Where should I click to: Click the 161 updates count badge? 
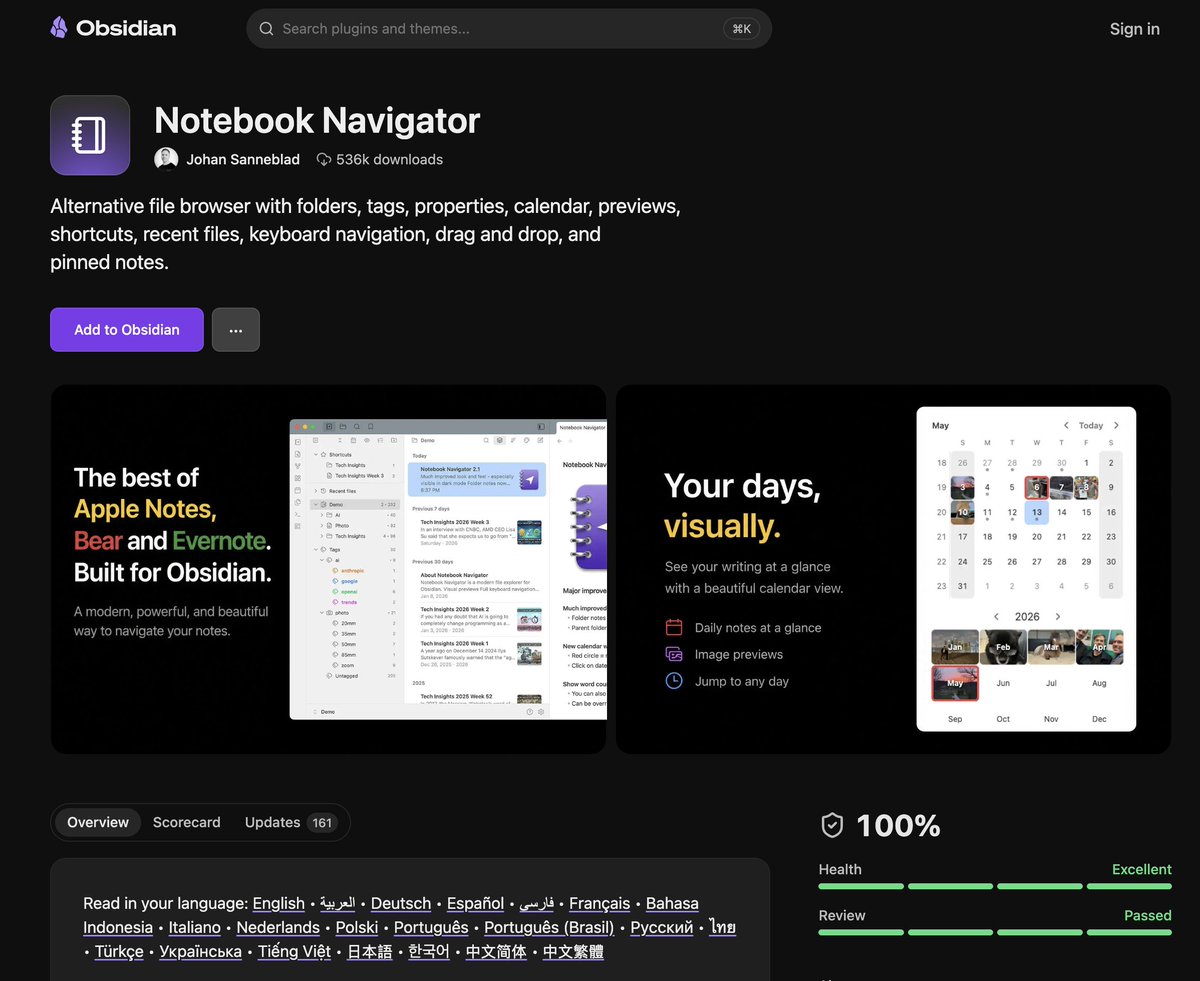[x=322, y=823]
